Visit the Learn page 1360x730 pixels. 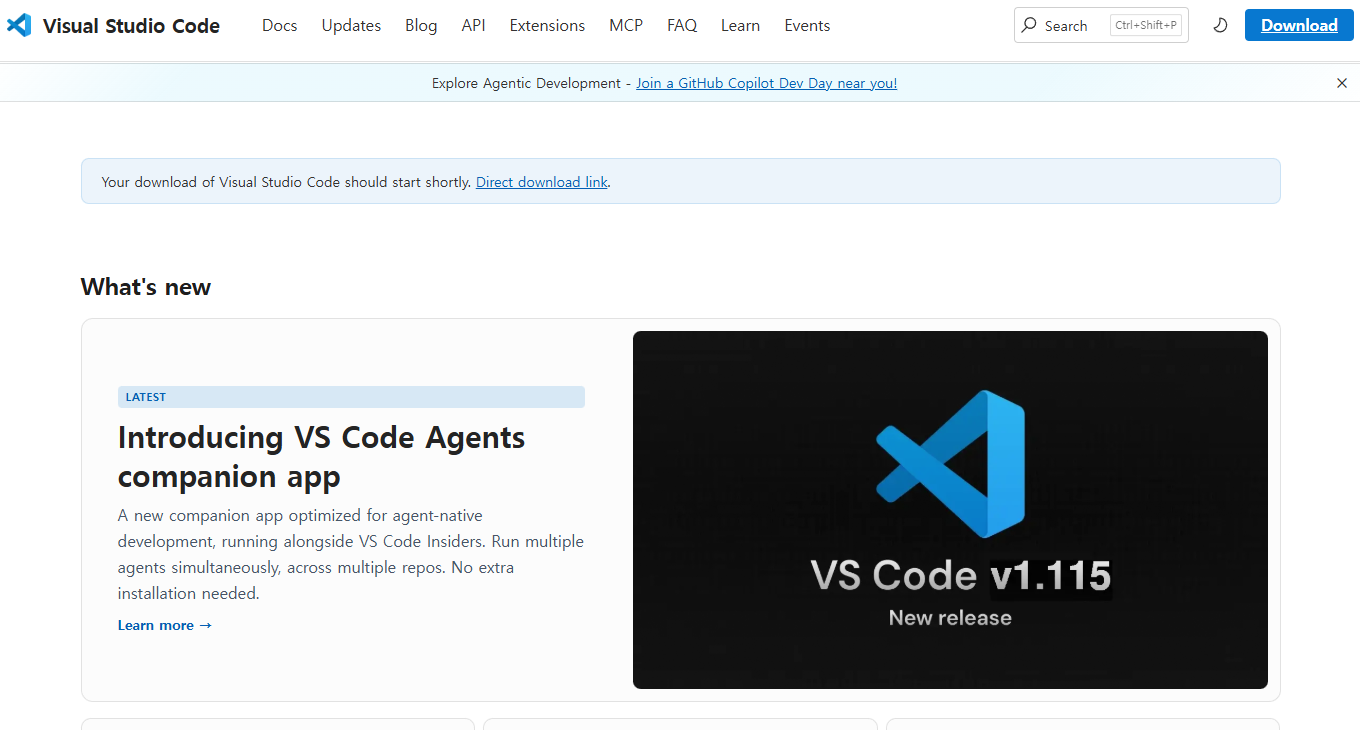coord(740,25)
